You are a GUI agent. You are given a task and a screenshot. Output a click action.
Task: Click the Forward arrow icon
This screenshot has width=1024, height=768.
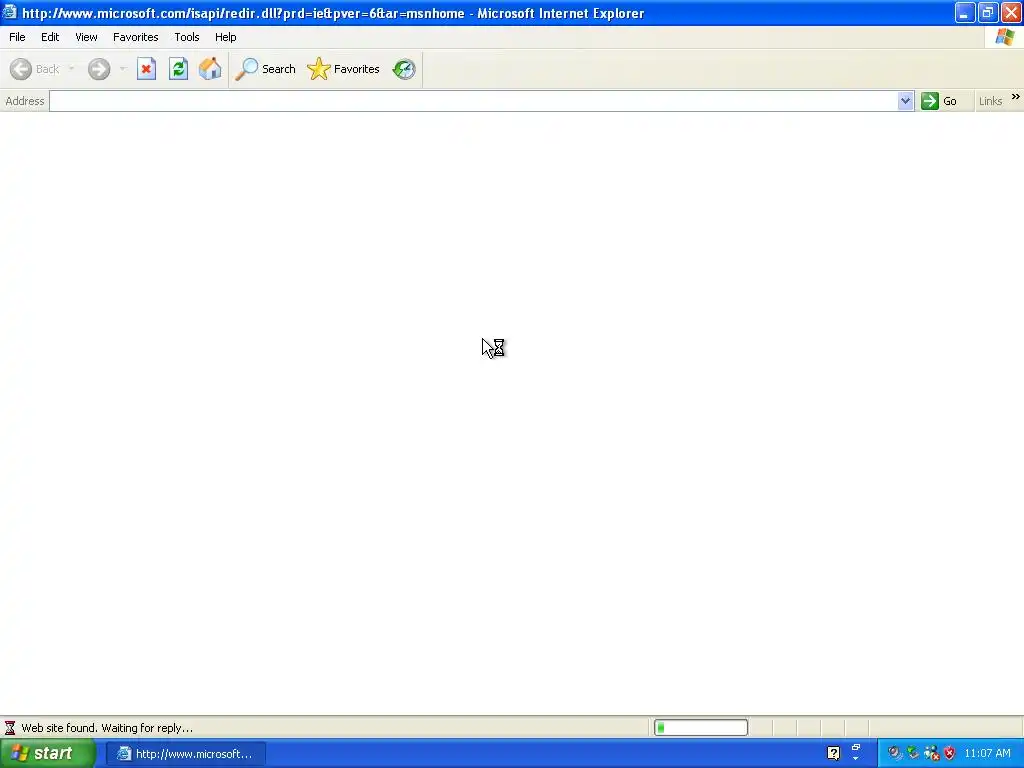click(x=99, y=69)
